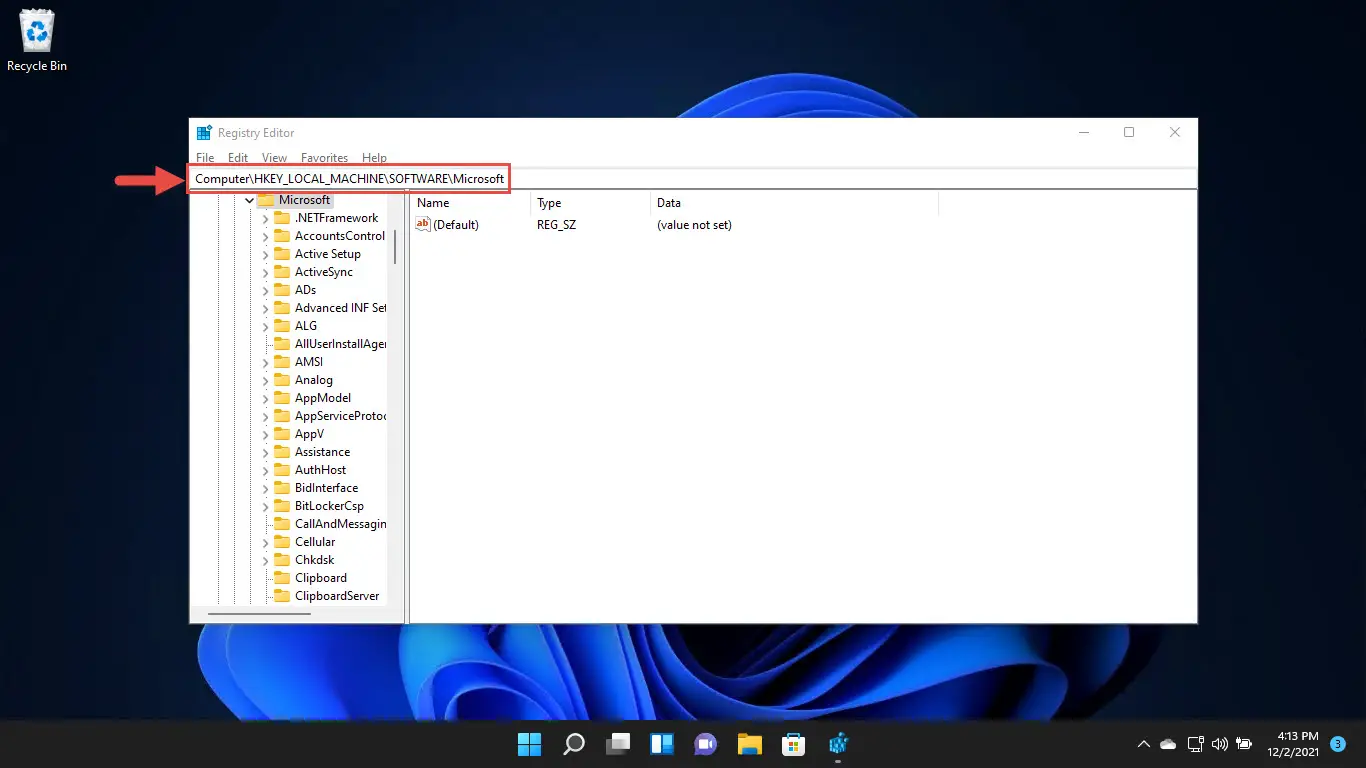The image size is (1366, 768).
Task: Click the Windows Start button
Action: pos(529,744)
